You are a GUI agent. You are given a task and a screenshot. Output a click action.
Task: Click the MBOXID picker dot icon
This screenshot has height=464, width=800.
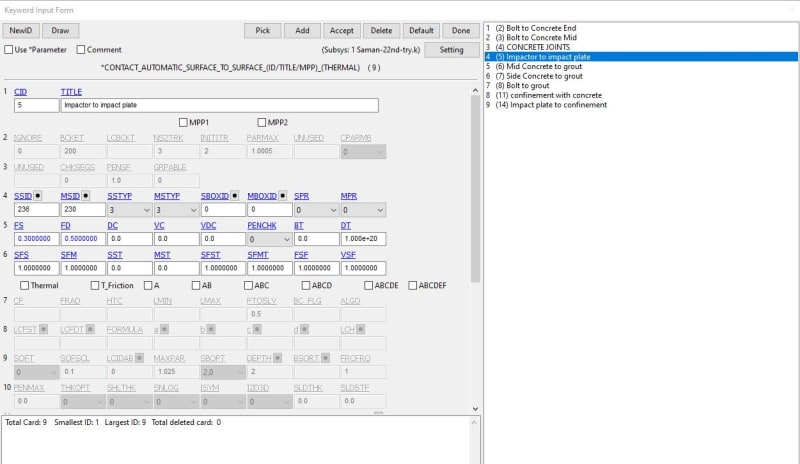pos(283,196)
